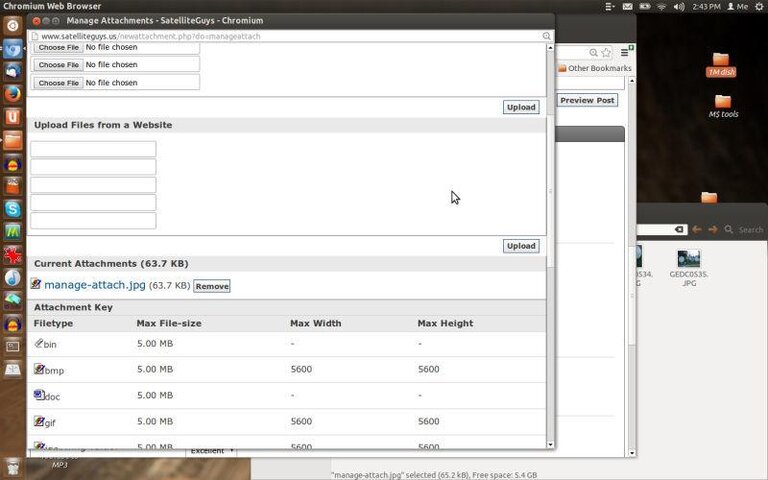Viewport: 768px width, 480px height.
Task: Open the volume indicator in top panel
Action: point(678,6)
